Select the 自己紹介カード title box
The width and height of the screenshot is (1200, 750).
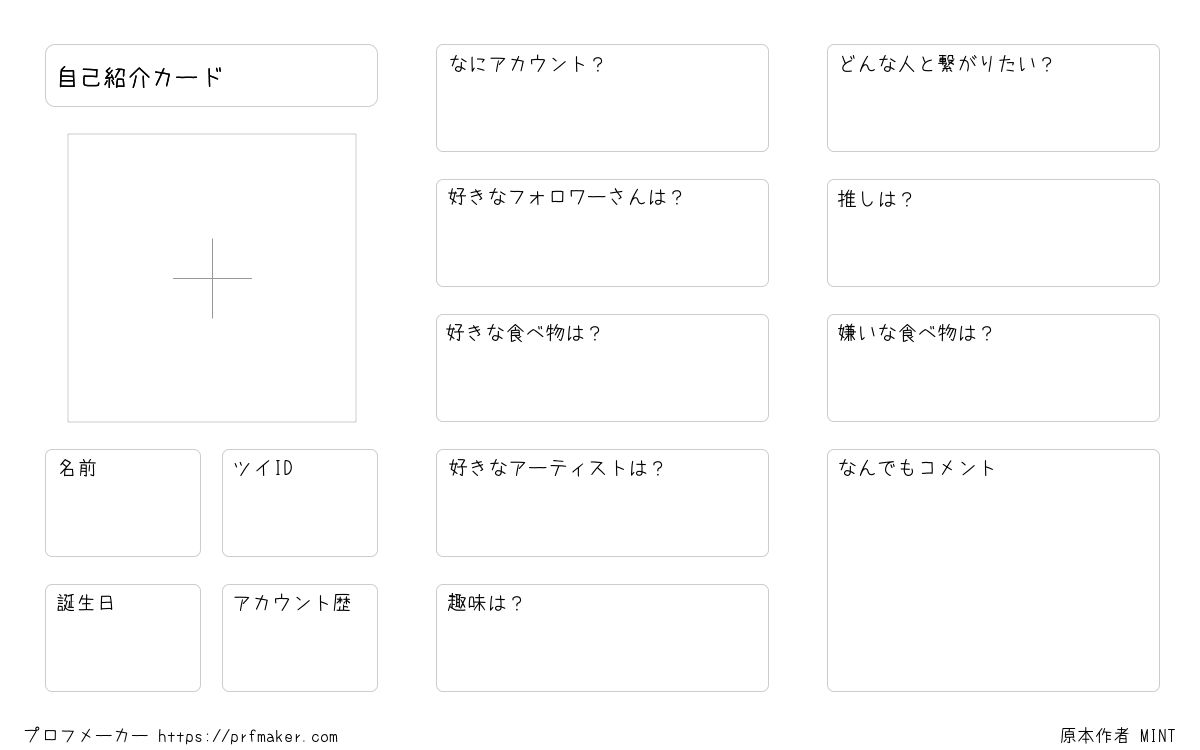pyautogui.click(x=211, y=75)
